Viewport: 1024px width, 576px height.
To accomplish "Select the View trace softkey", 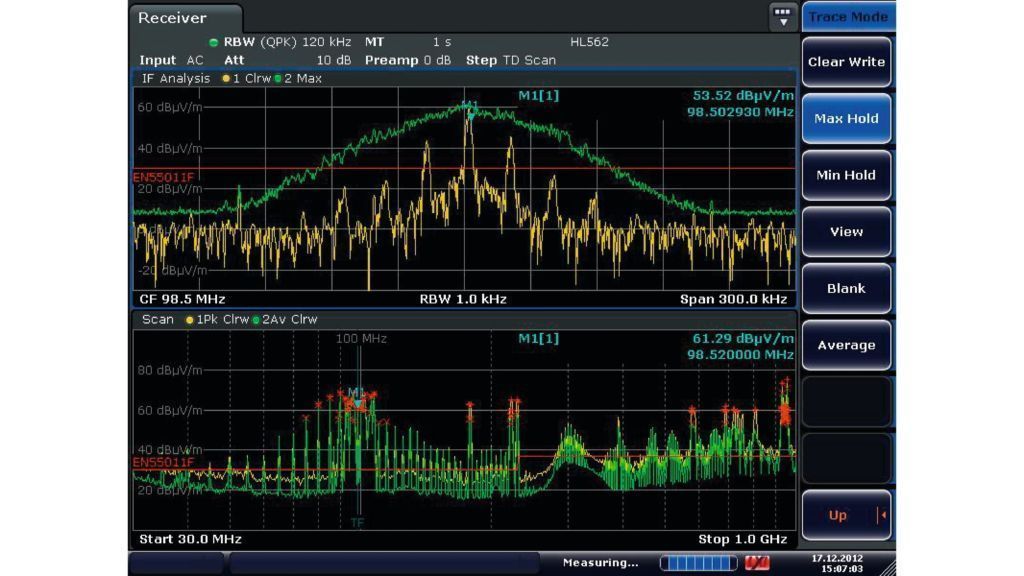I will (x=846, y=232).
